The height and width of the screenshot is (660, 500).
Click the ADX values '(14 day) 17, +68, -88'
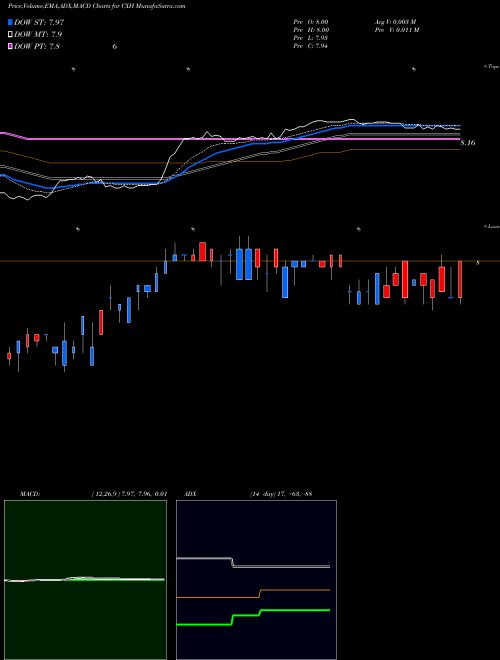[280, 494]
